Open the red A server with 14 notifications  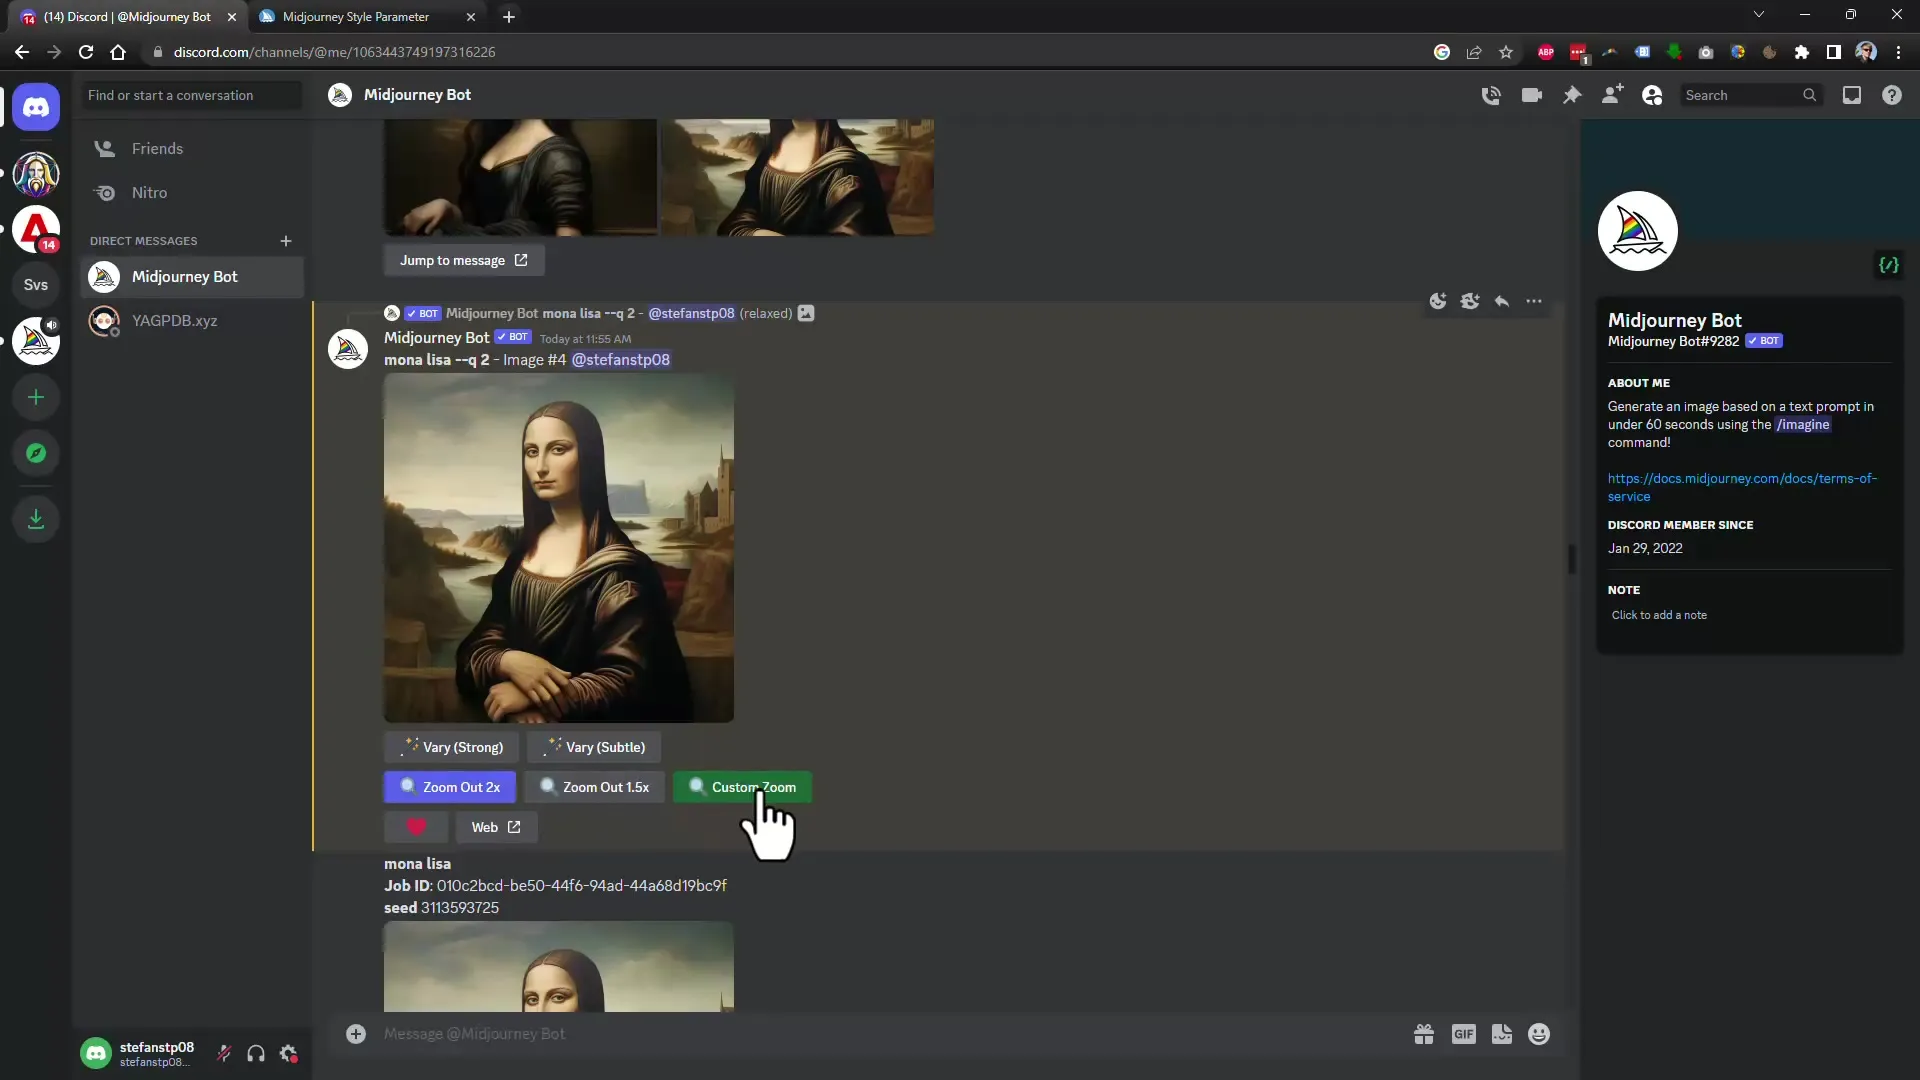pos(36,229)
